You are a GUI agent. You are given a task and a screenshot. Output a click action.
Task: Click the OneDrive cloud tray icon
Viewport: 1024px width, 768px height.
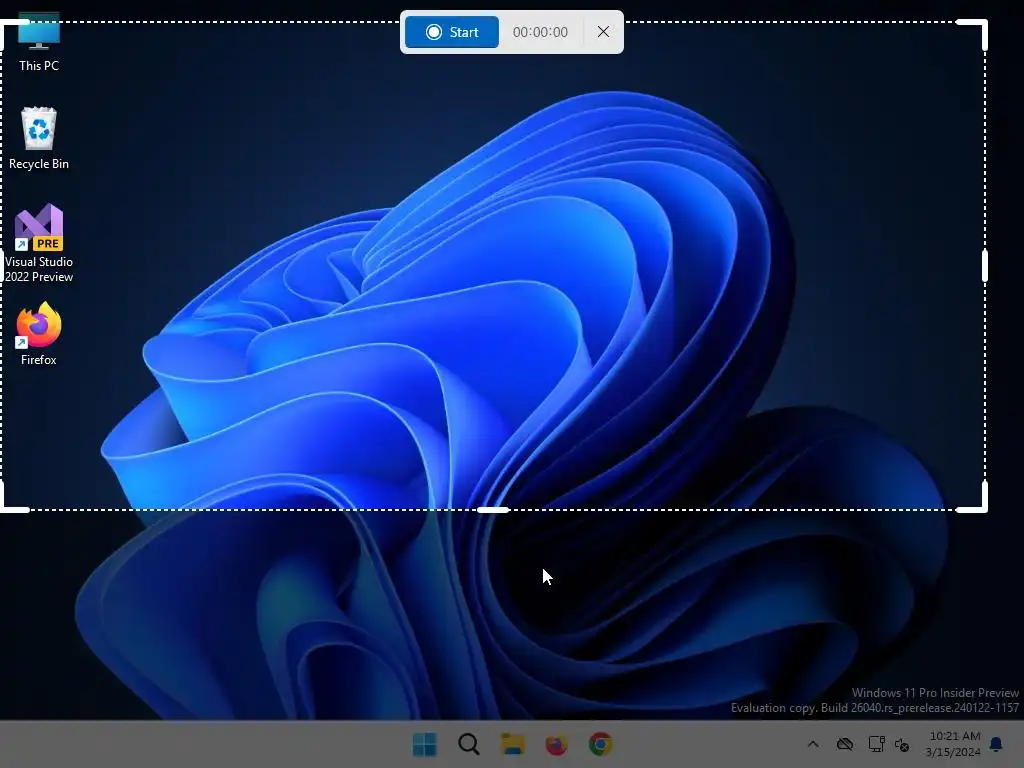pyautogui.click(x=845, y=744)
